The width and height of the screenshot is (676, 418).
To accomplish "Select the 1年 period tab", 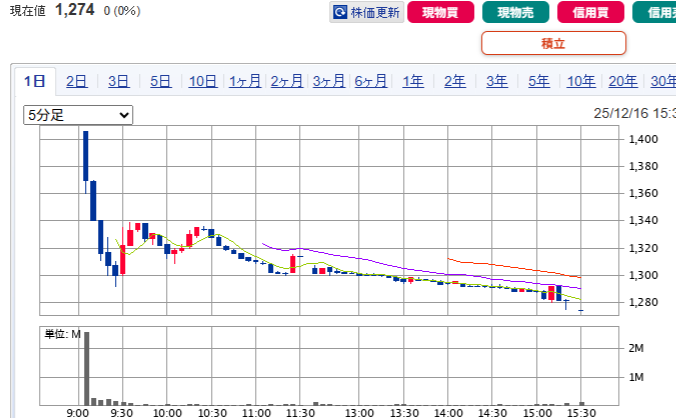I will (413, 82).
